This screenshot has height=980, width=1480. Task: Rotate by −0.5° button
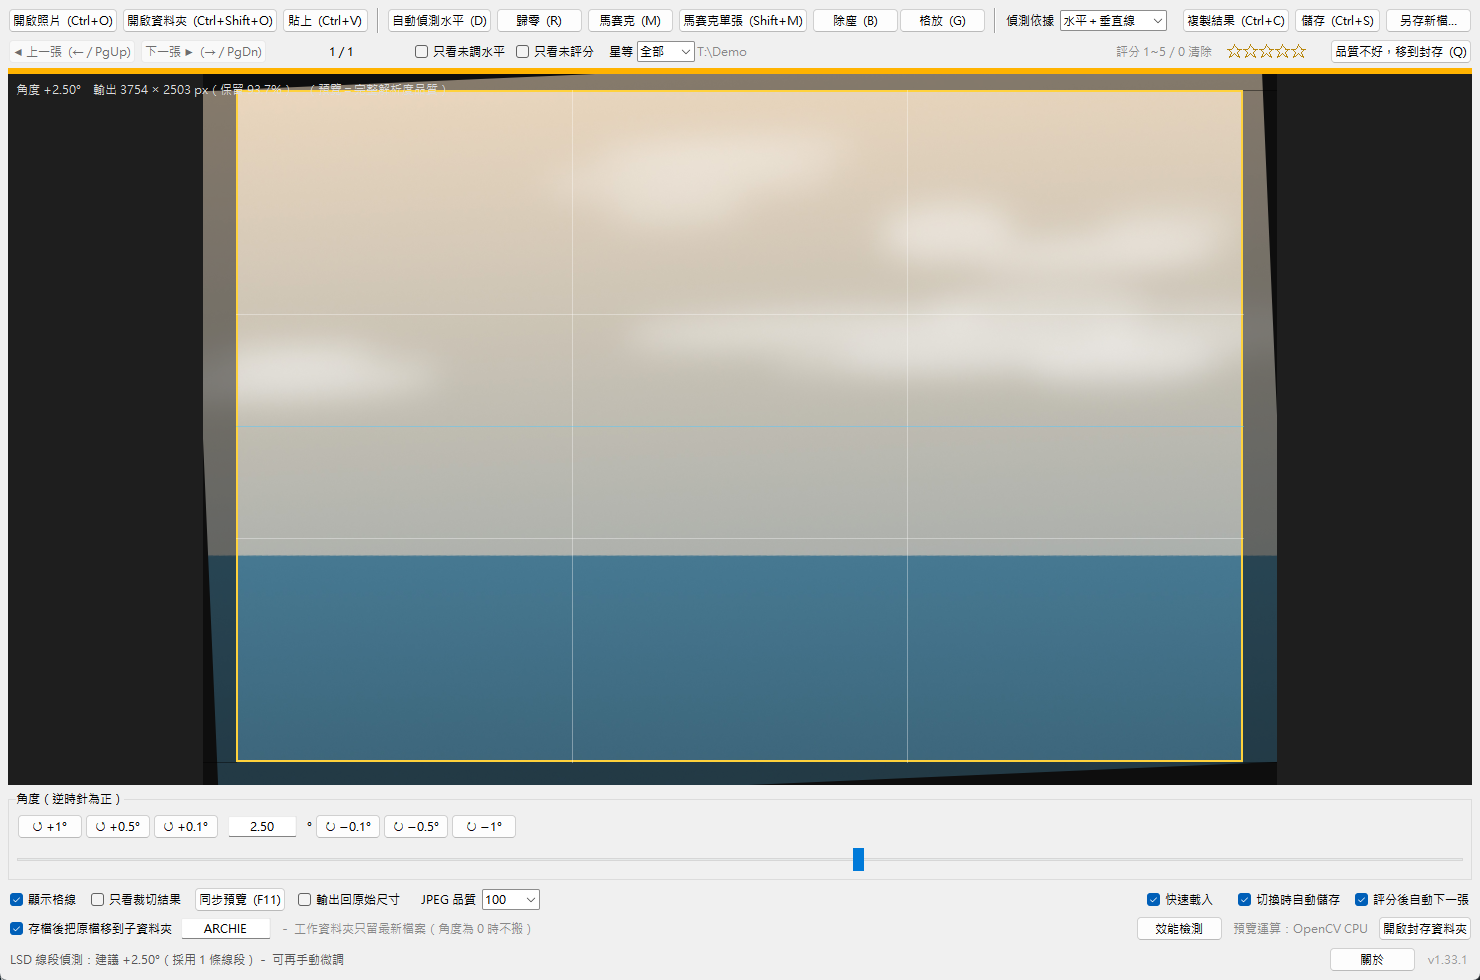point(416,826)
